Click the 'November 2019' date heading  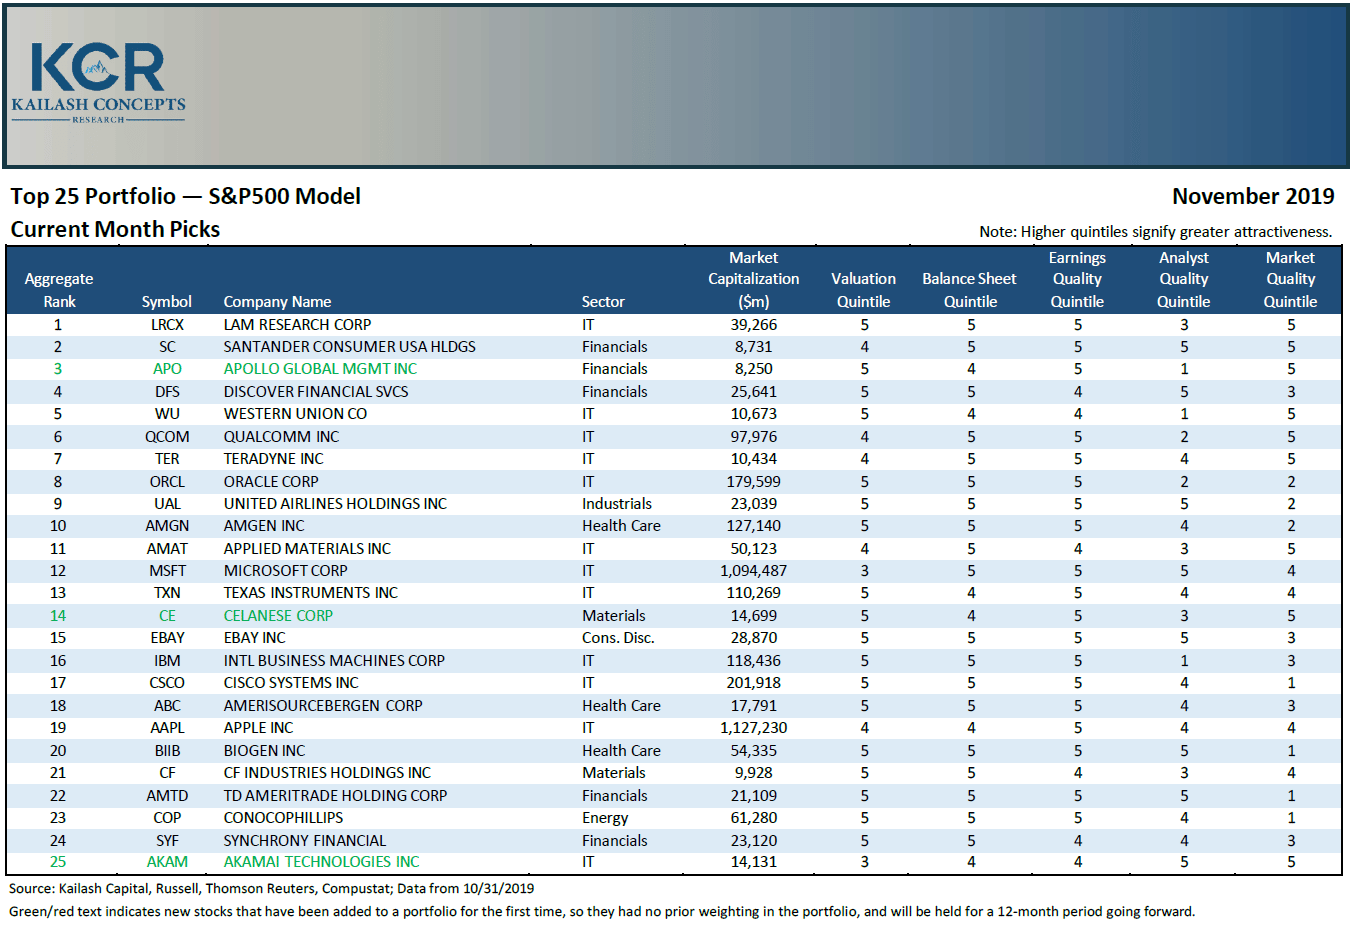pos(1253,197)
